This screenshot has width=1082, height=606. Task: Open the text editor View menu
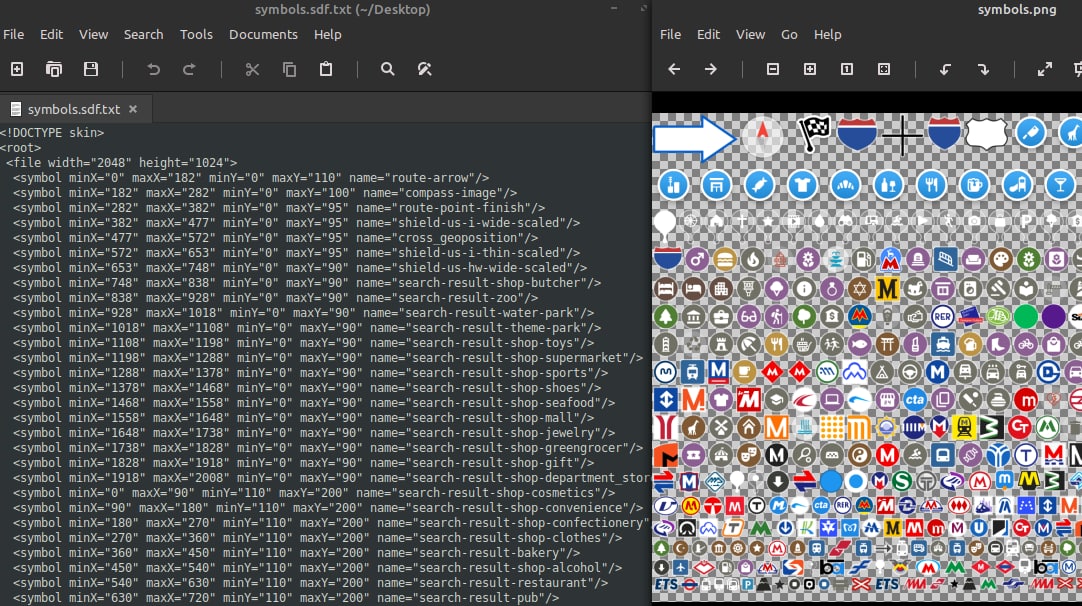pos(93,35)
